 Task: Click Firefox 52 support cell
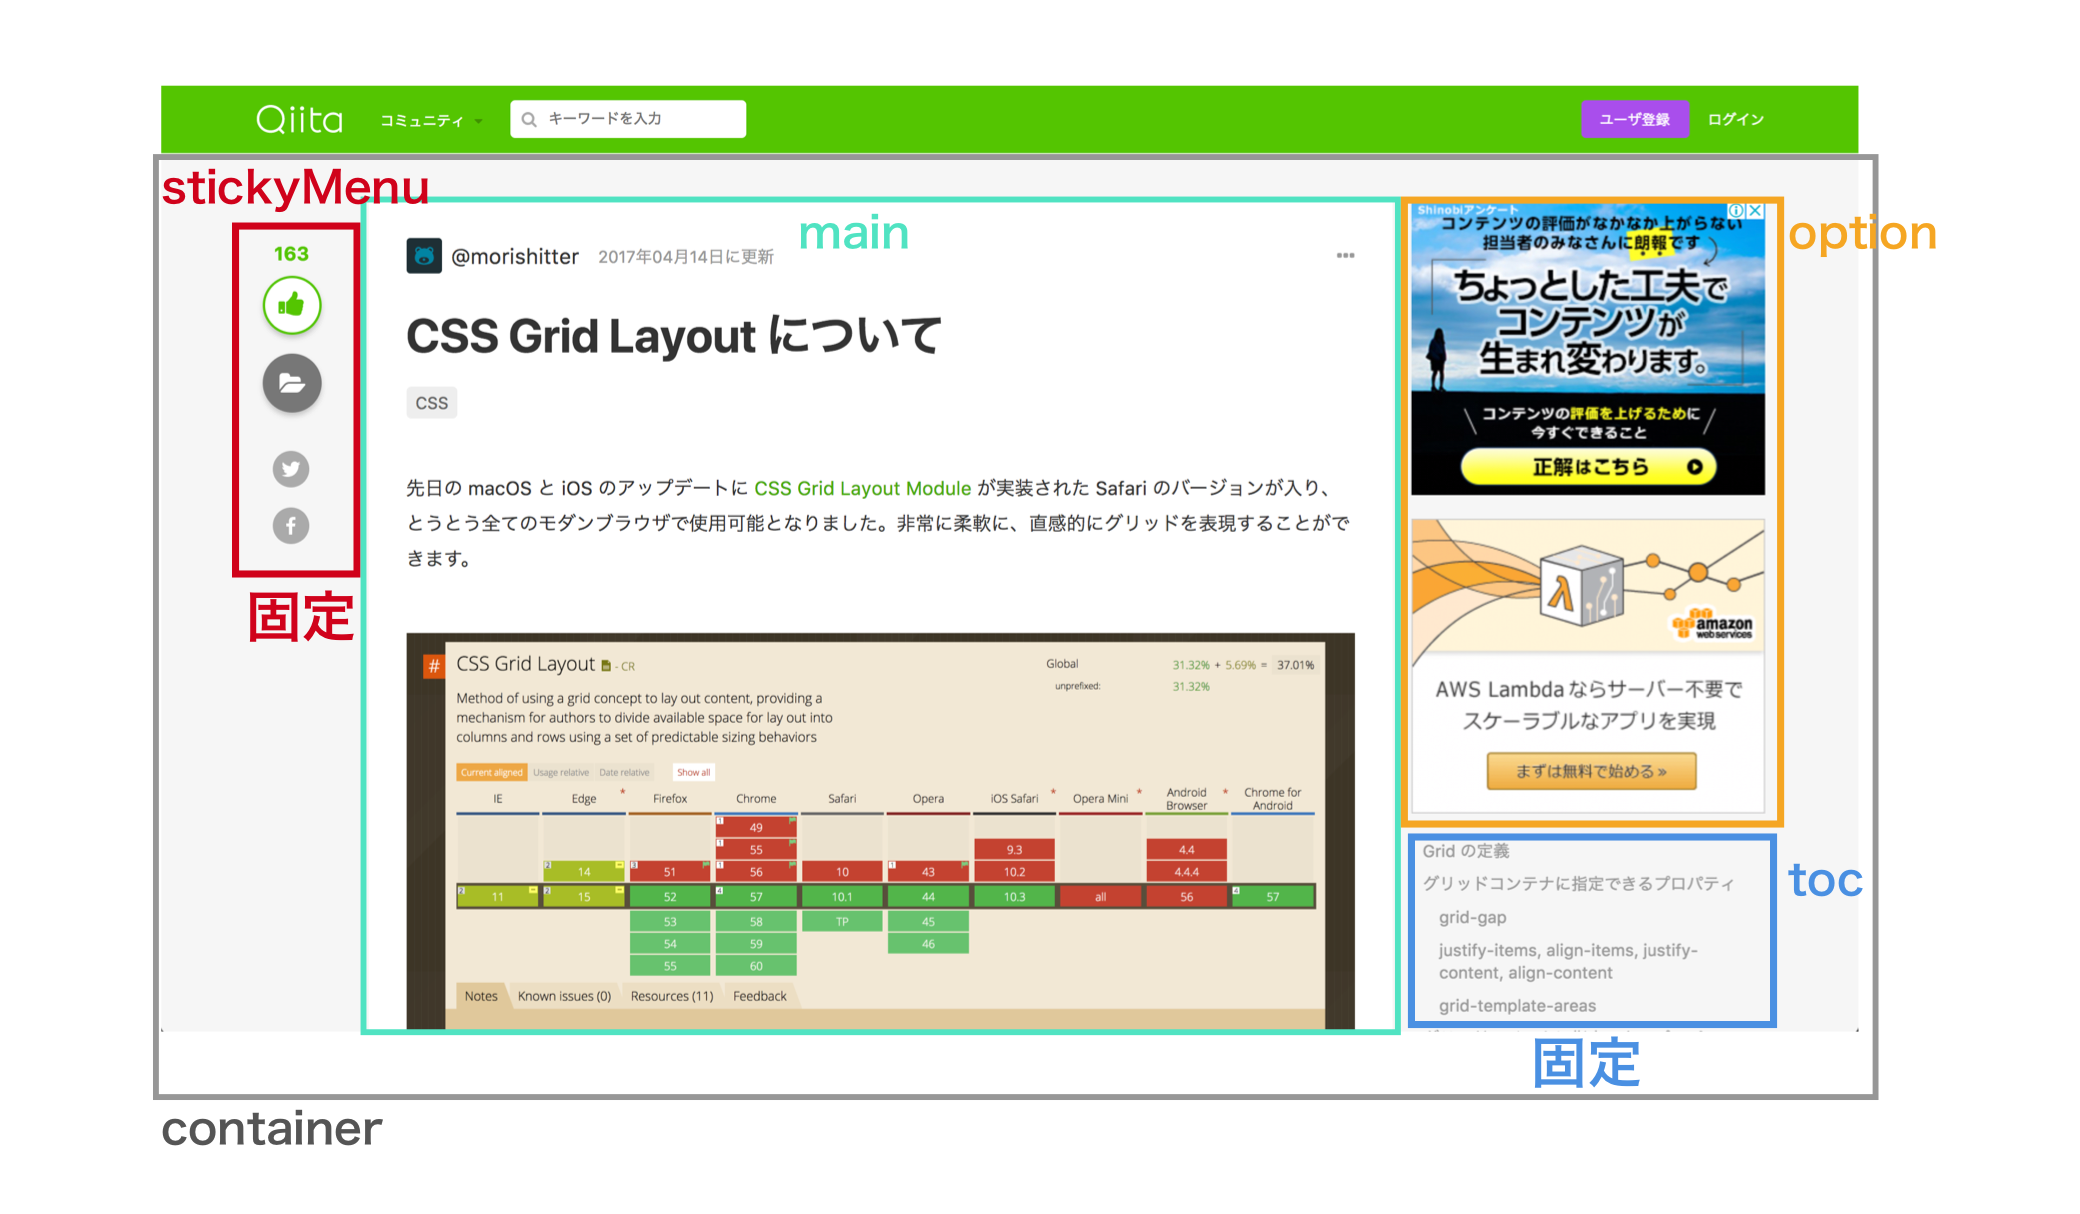pyautogui.click(x=670, y=897)
